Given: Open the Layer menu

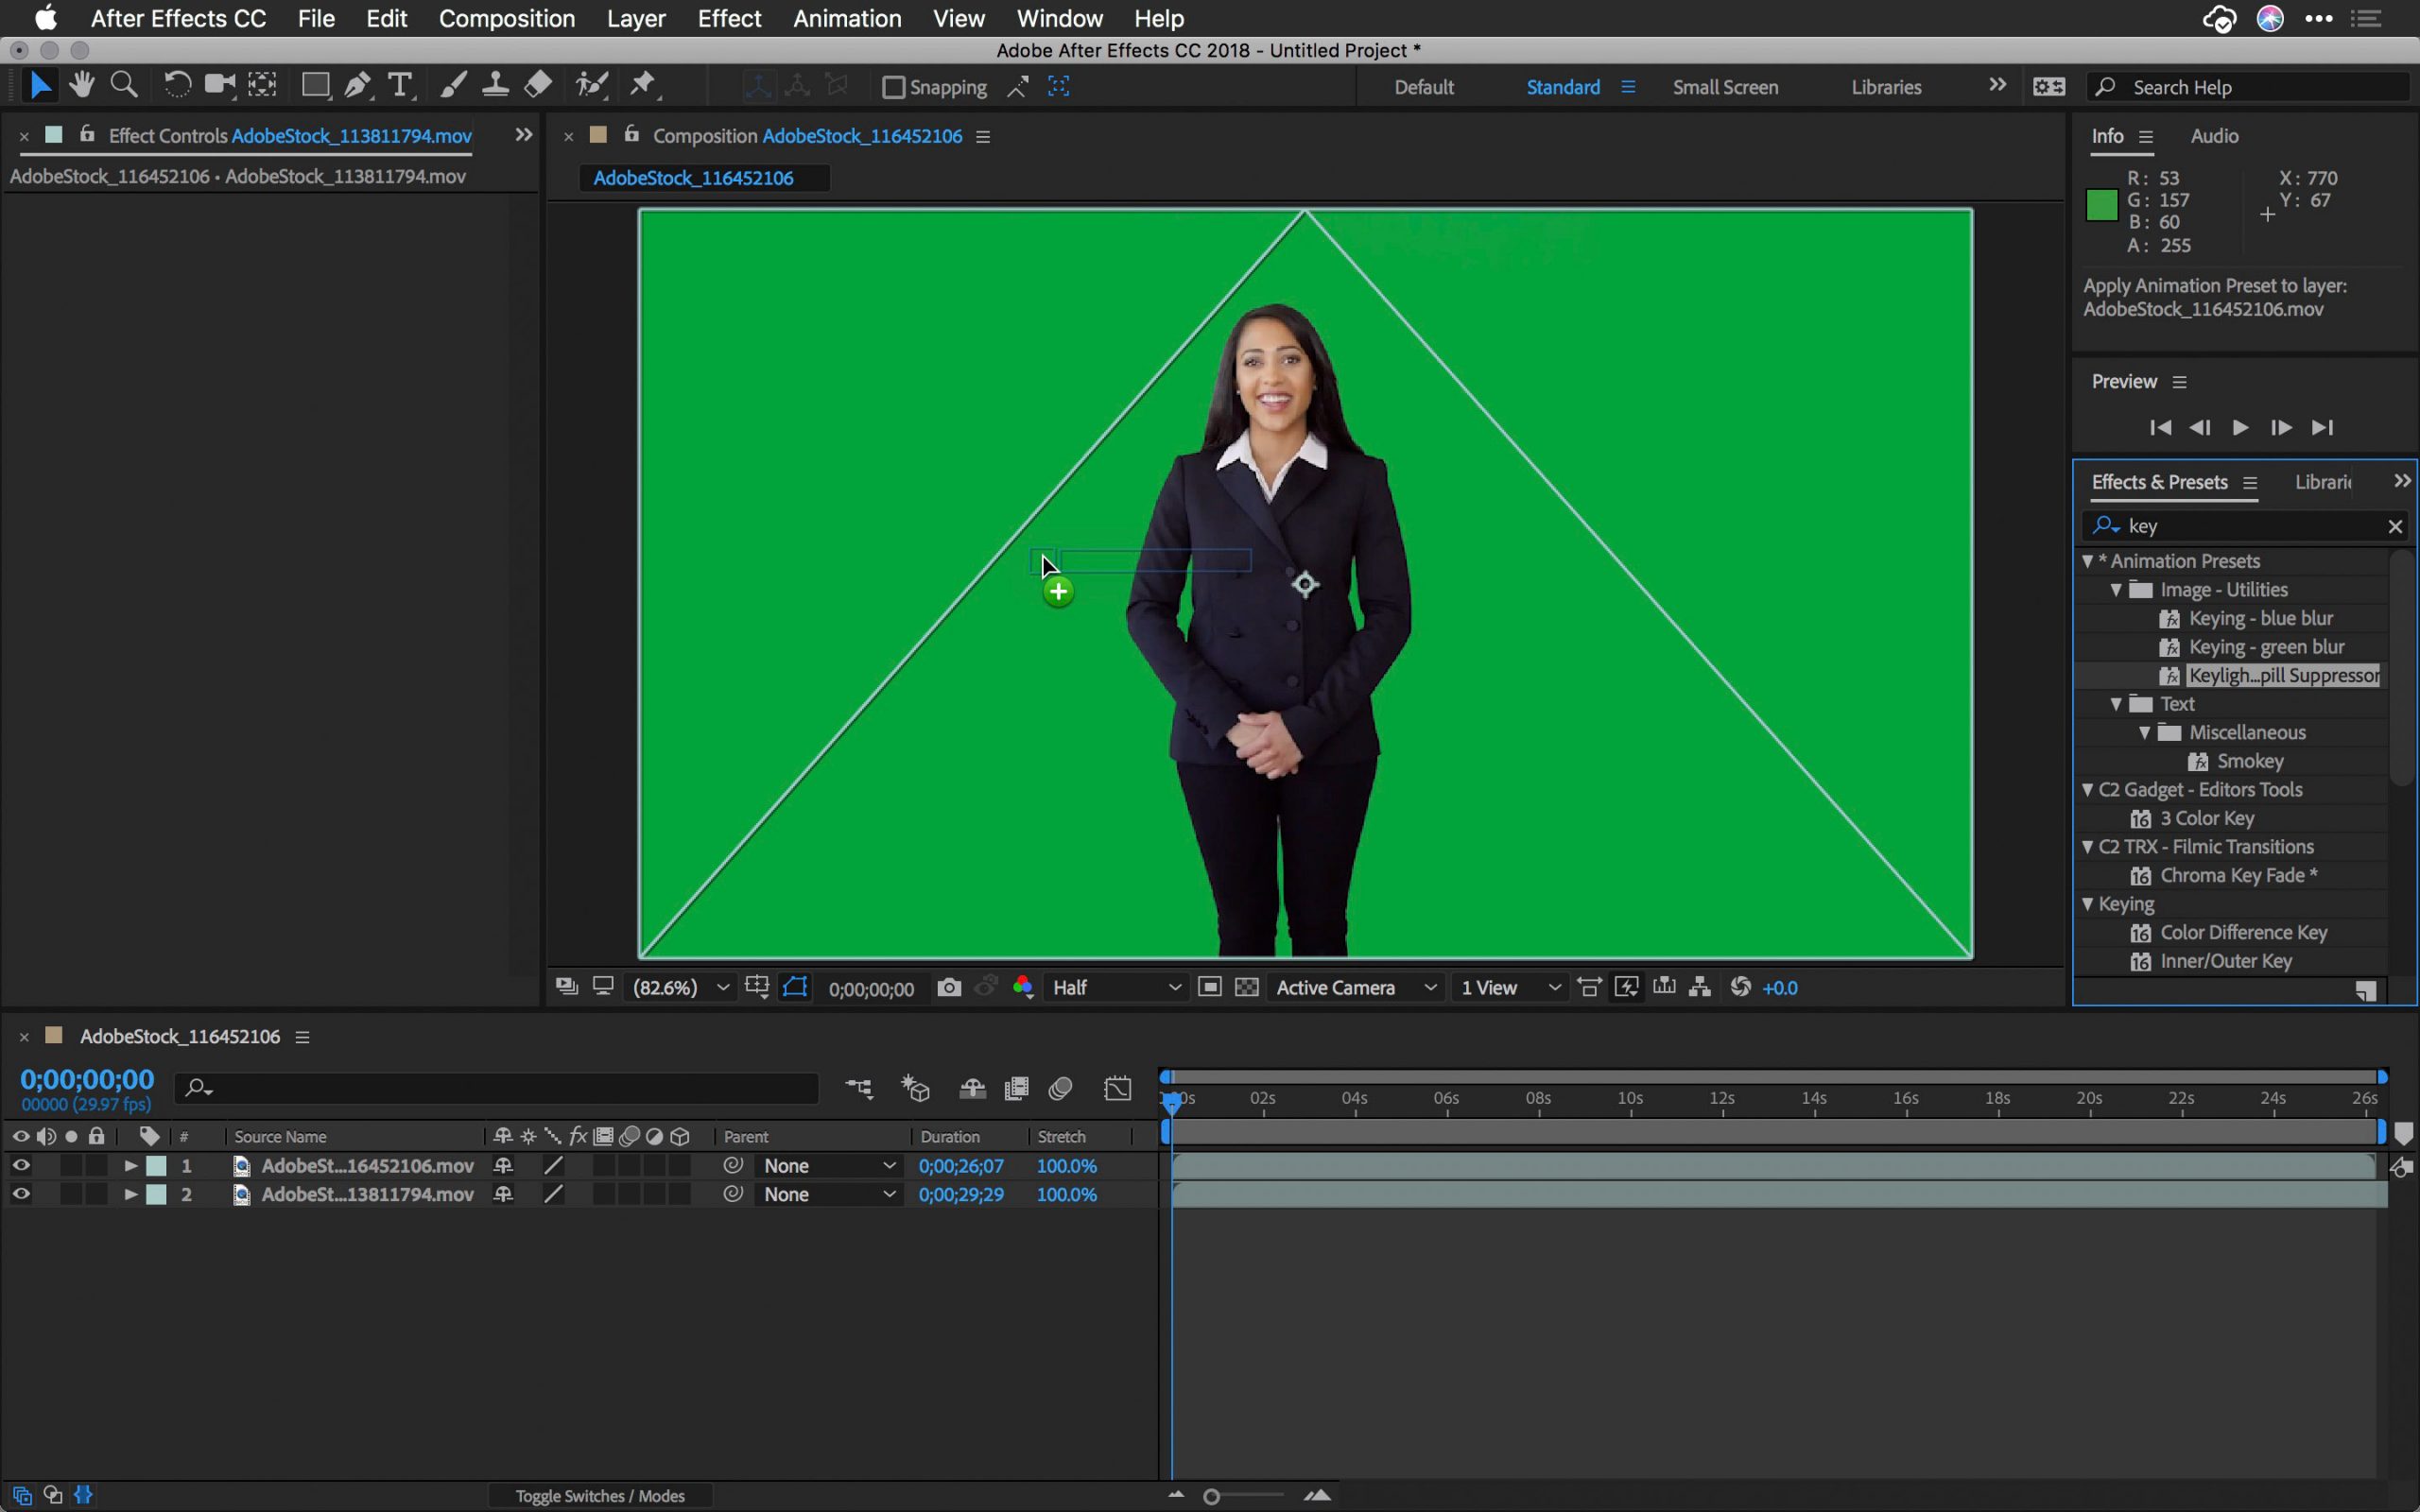Looking at the screenshot, I should click(636, 18).
